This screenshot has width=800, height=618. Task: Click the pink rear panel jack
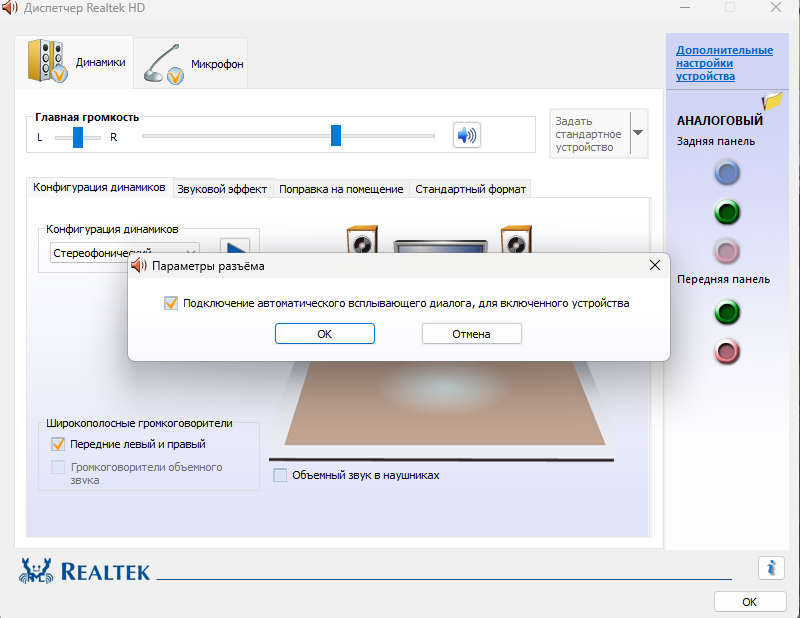pos(727,251)
